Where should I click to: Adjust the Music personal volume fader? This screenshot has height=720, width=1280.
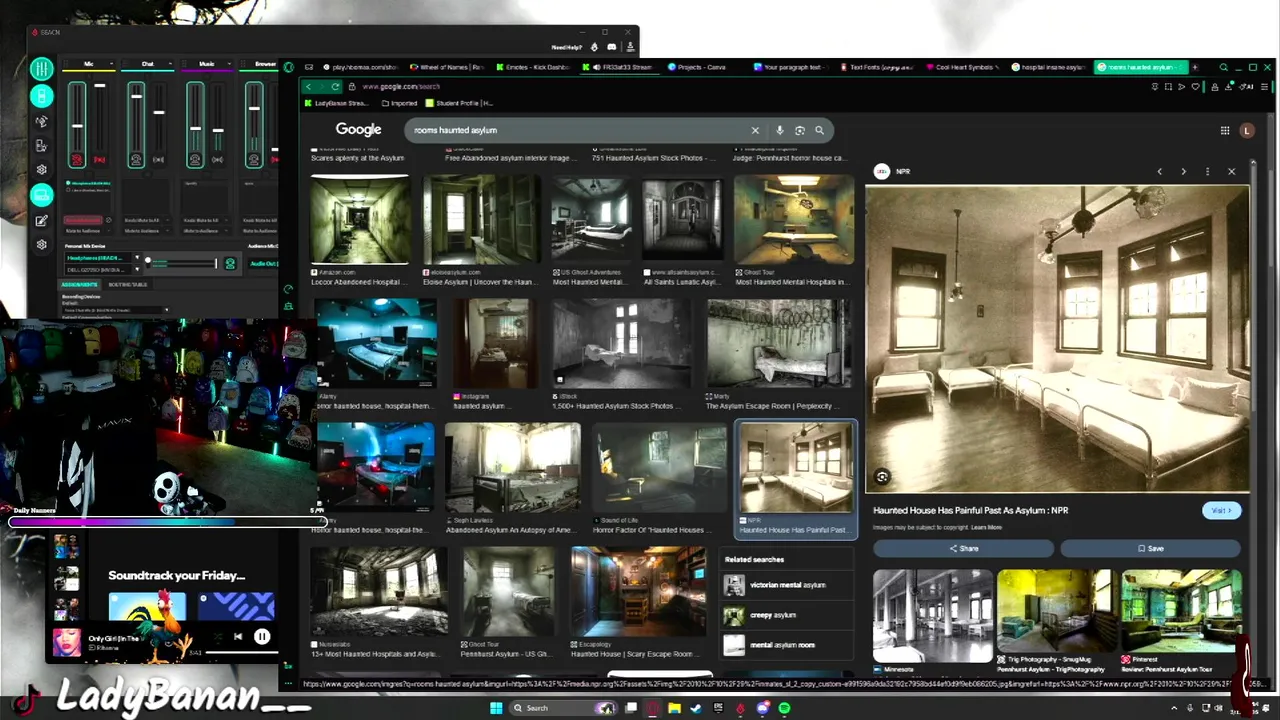tap(195, 128)
